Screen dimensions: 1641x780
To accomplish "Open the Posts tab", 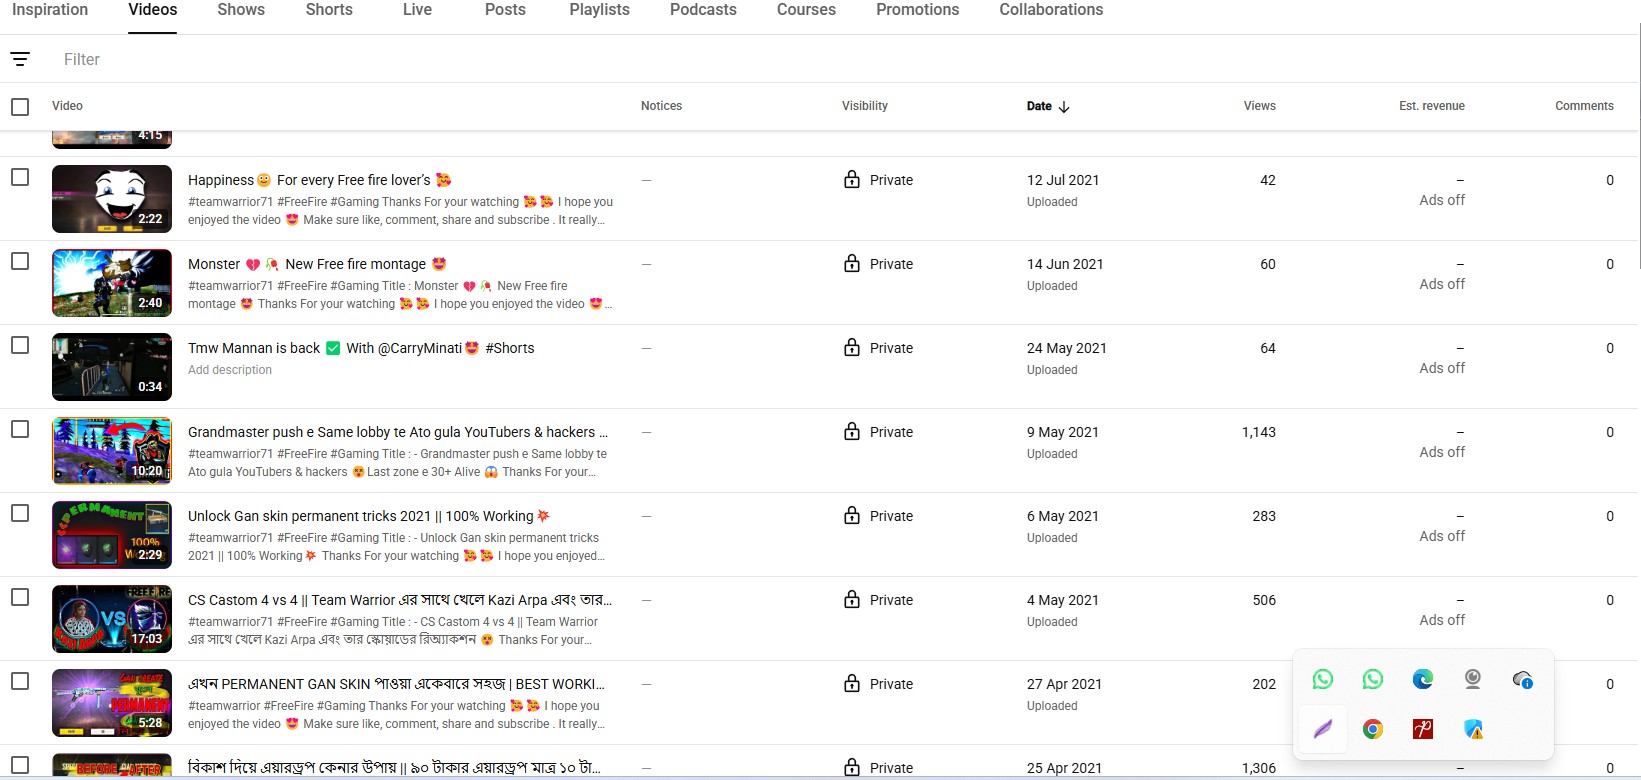I will click(505, 10).
